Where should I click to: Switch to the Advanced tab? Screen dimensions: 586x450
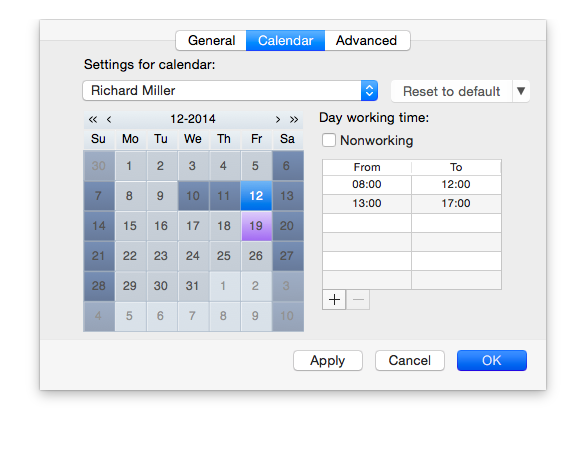click(367, 40)
